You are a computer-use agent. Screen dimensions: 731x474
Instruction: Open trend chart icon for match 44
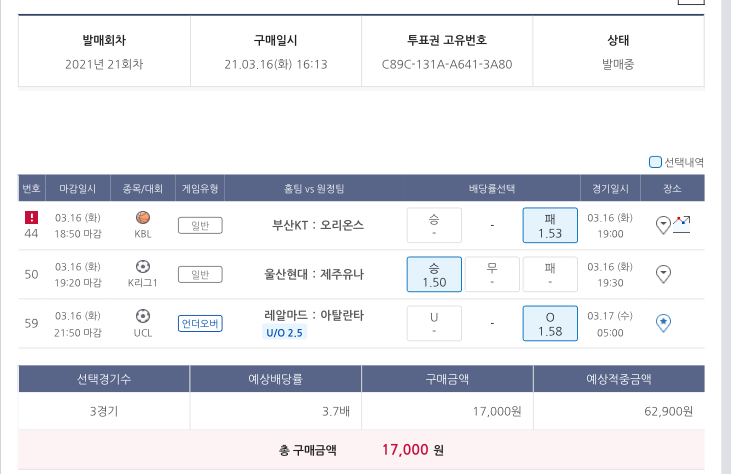[682, 224]
